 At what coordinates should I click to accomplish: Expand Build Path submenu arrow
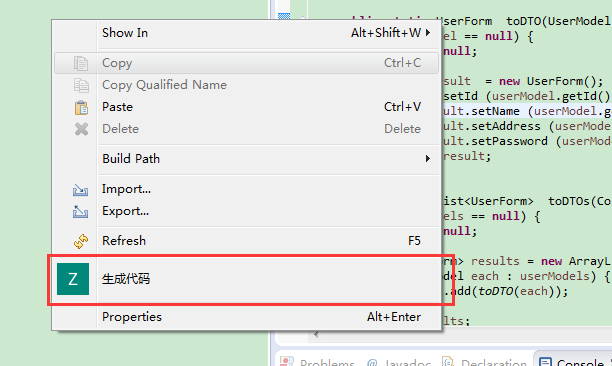428,159
